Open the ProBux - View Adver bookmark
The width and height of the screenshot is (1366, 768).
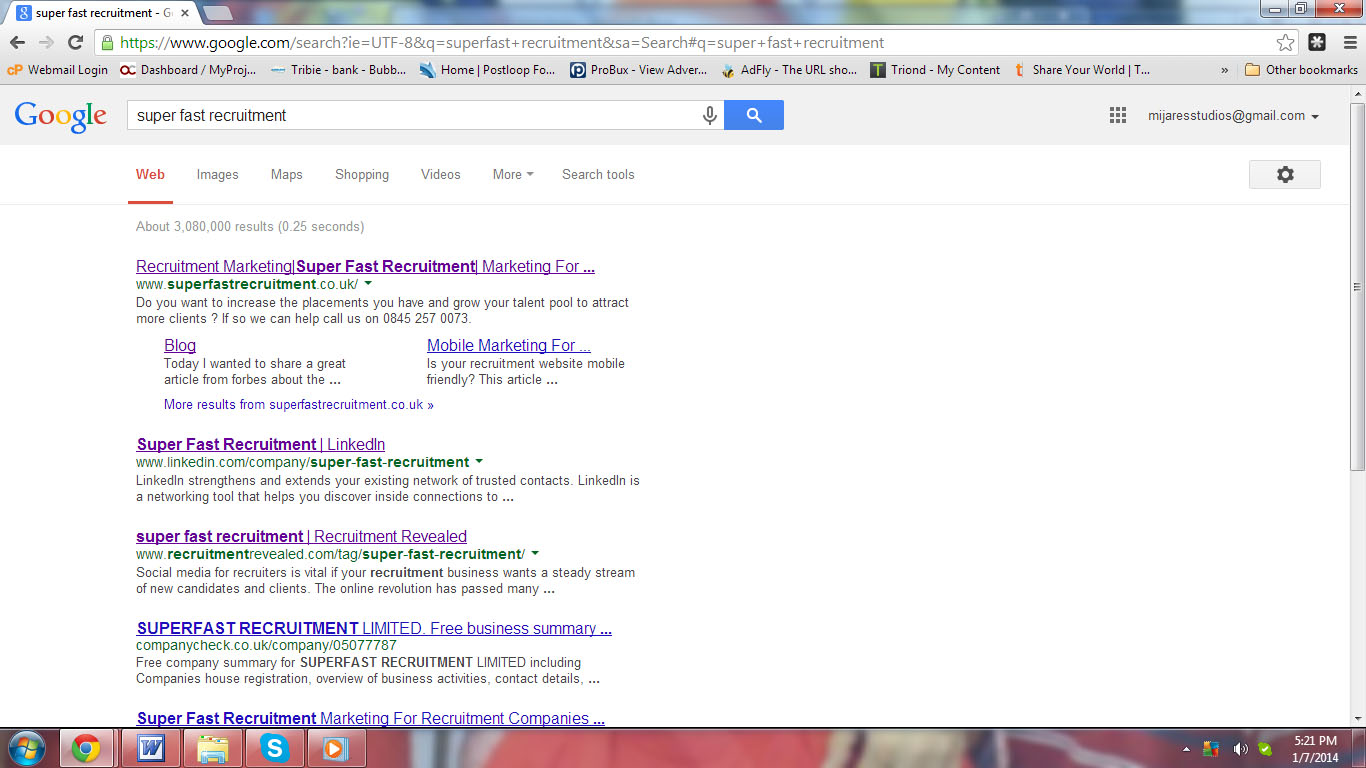coord(638,70)
